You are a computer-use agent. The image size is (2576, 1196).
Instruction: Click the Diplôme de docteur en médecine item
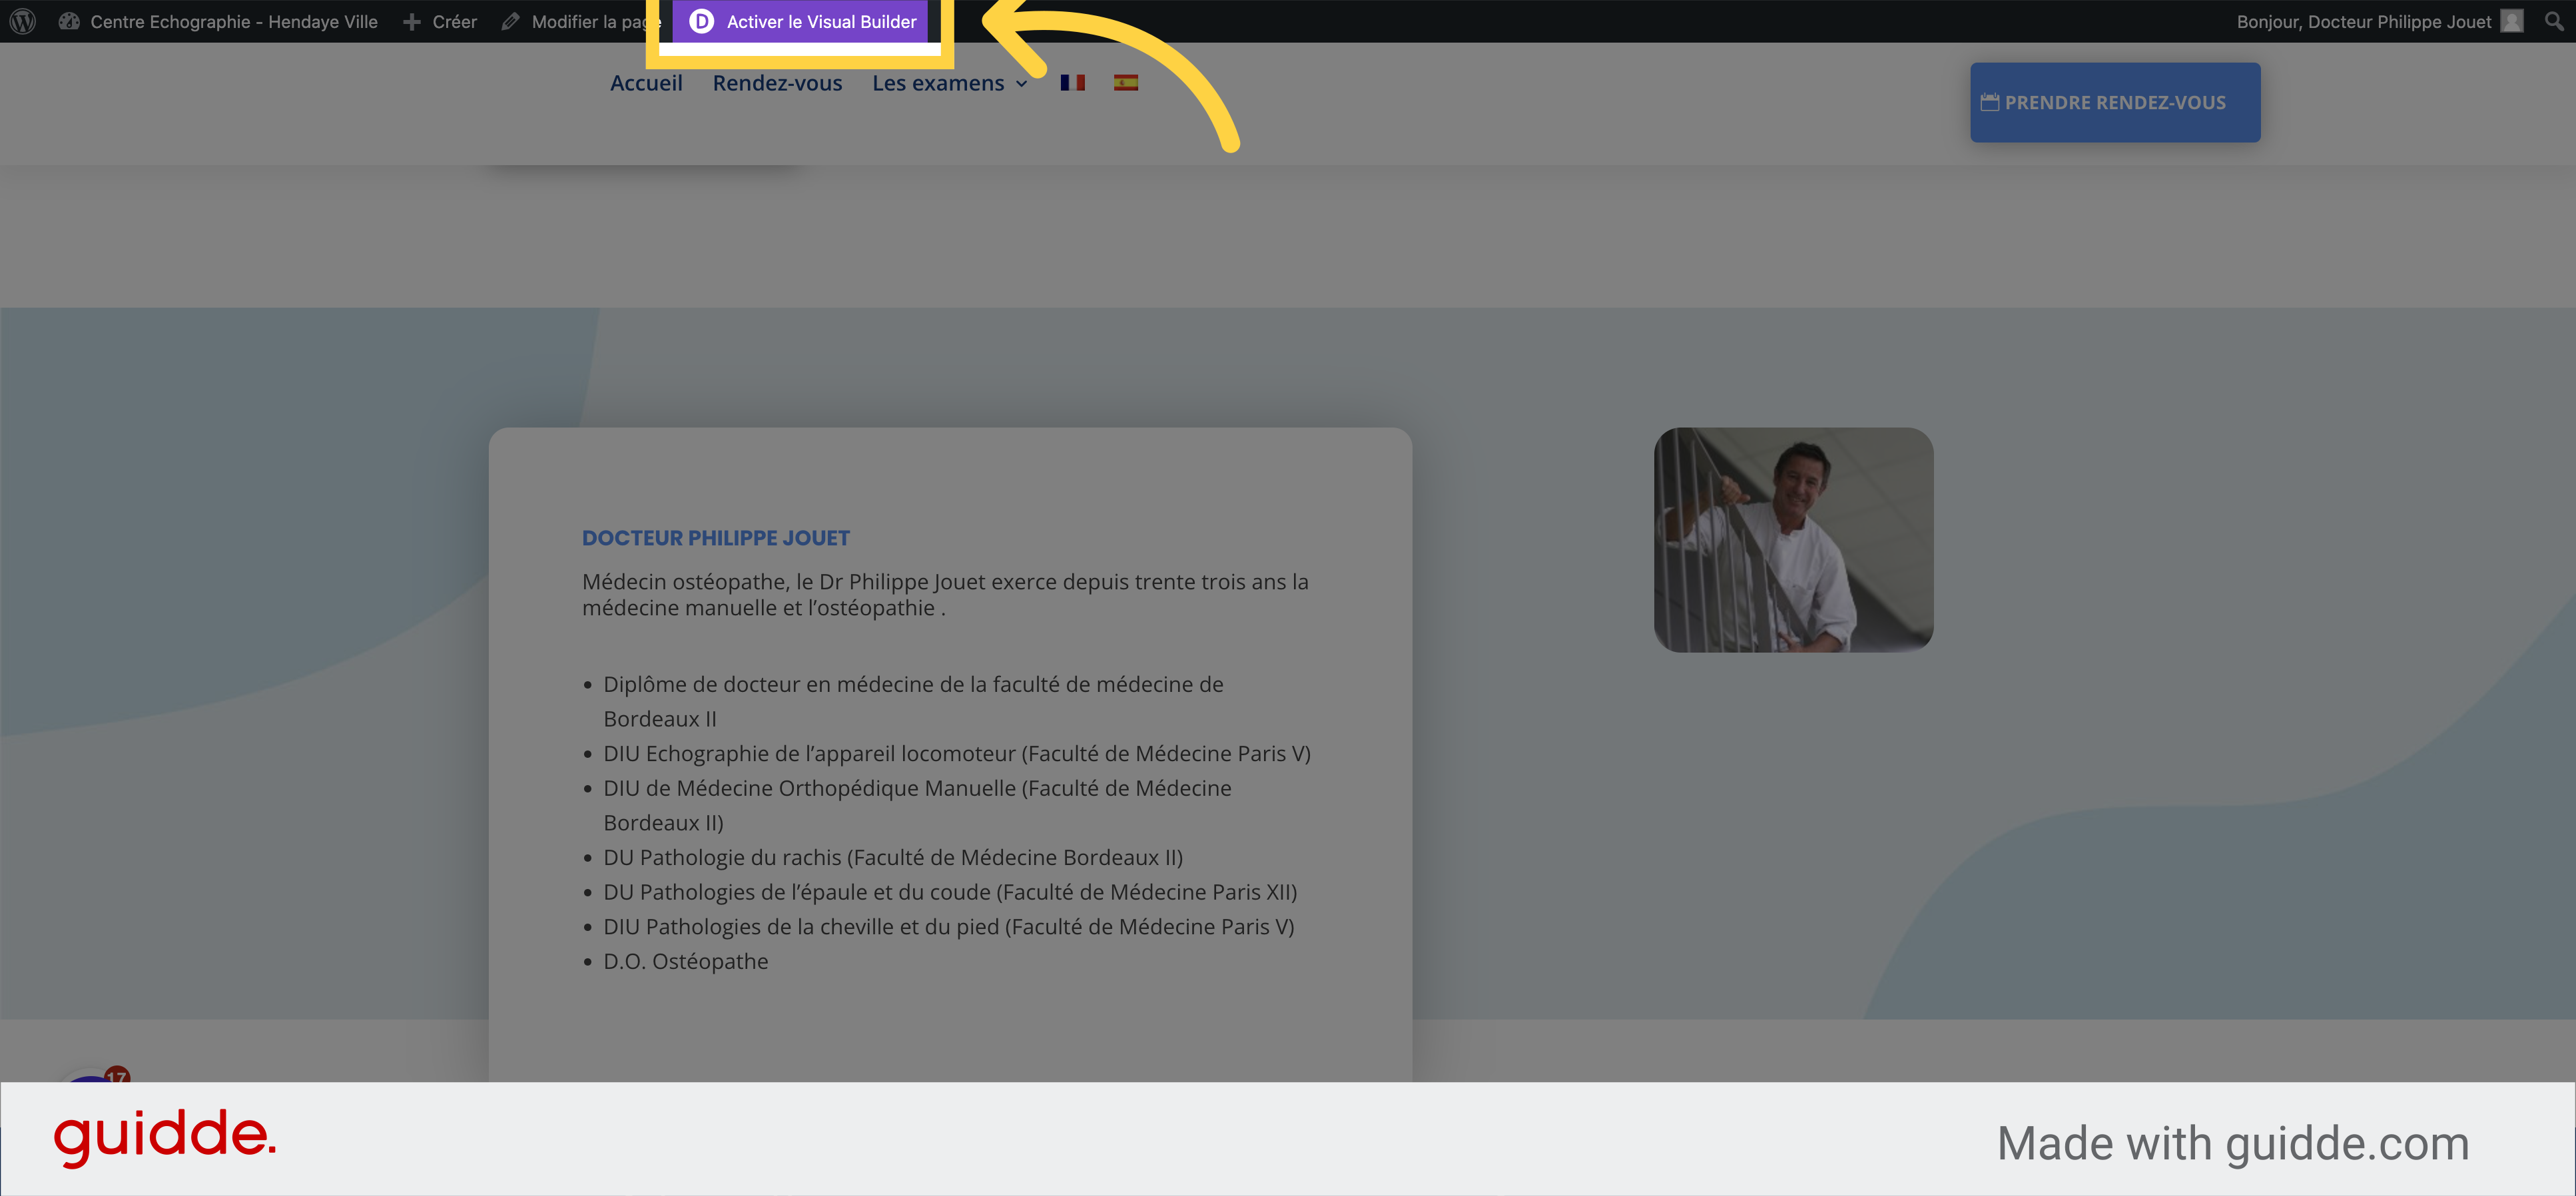pyautogui.click(x=913, y=701)
